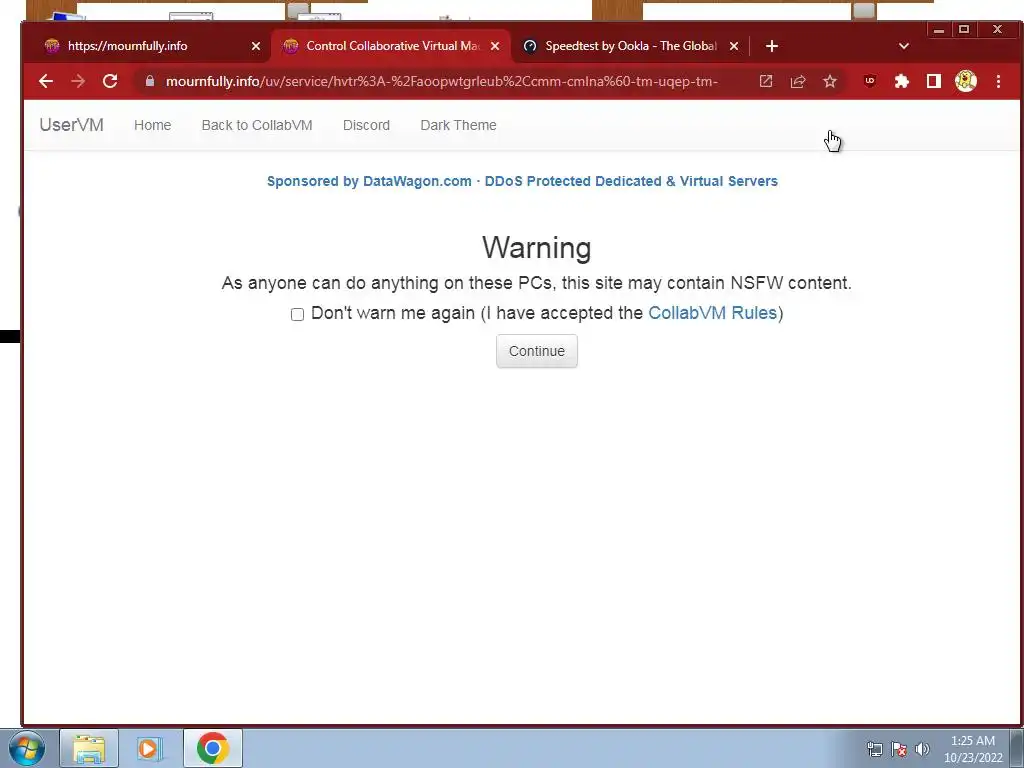Click the address bar URL
This screenshot has width=1024, height=768.
(441, 81)
